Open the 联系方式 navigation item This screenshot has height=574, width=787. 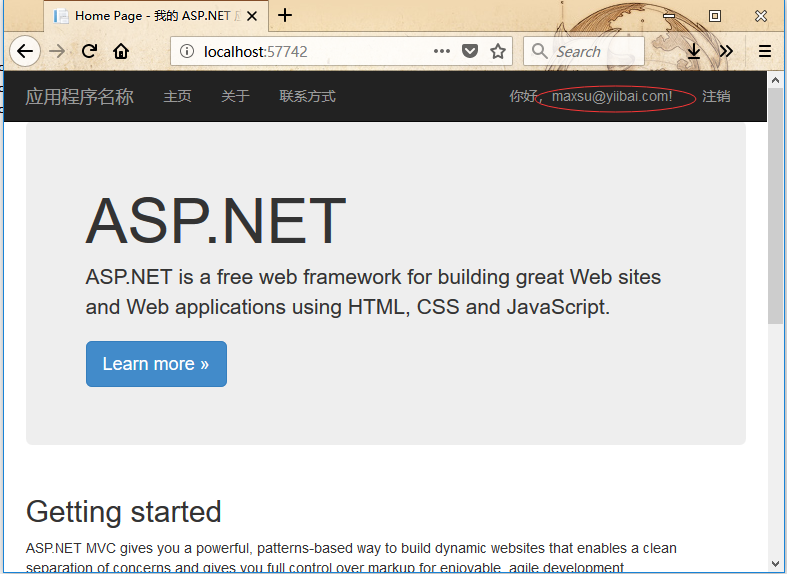307,97
